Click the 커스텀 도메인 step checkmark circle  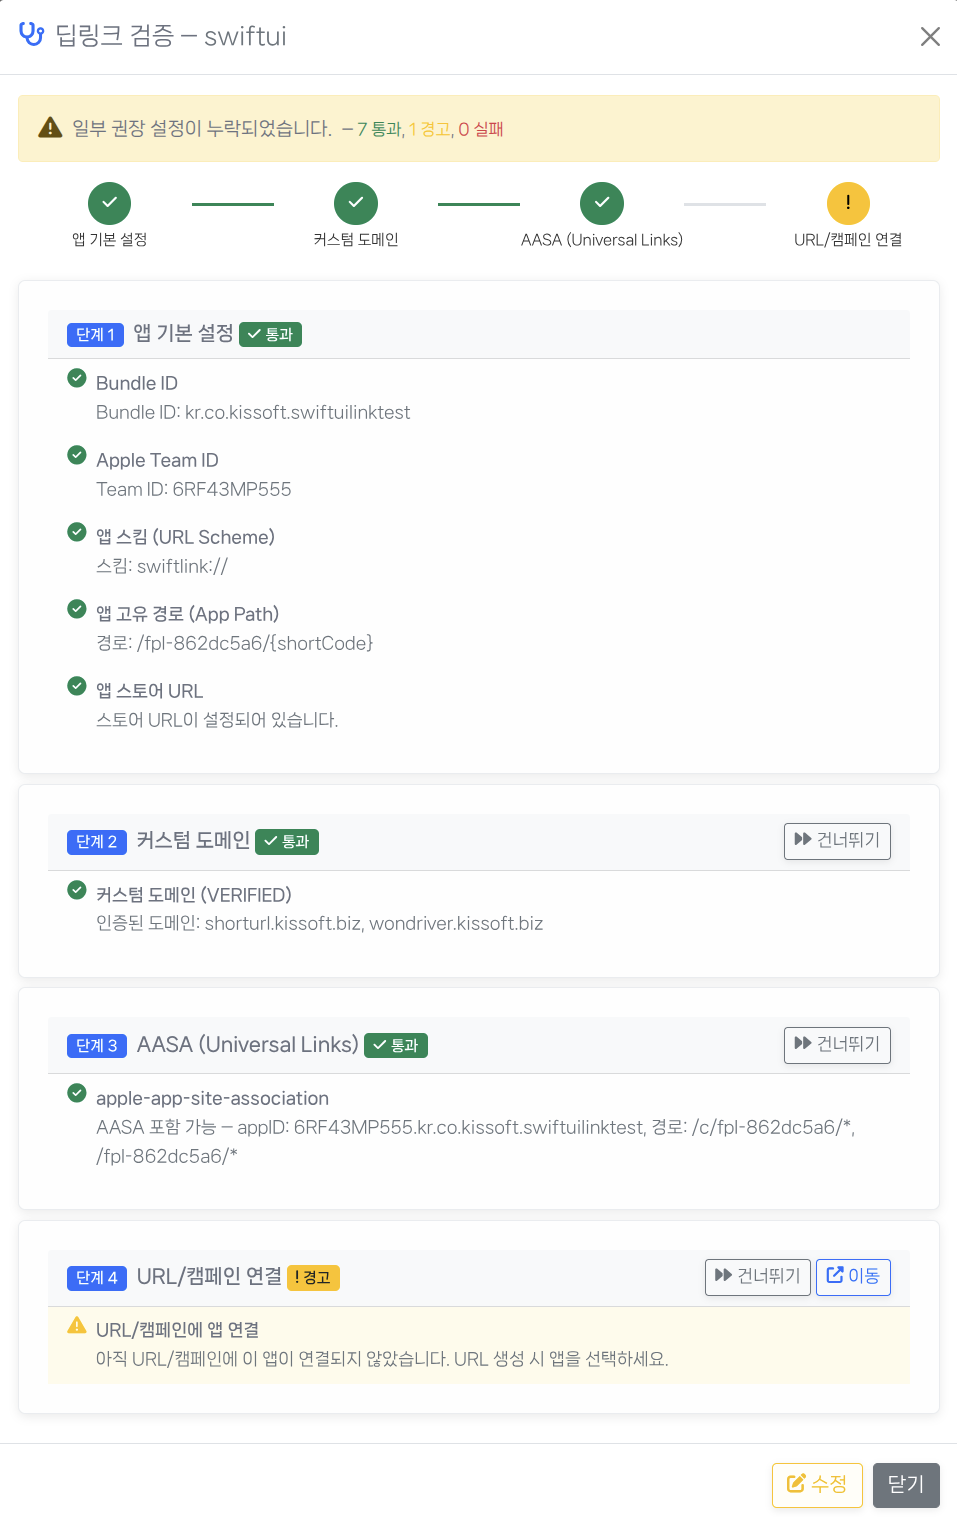point(355,202)
